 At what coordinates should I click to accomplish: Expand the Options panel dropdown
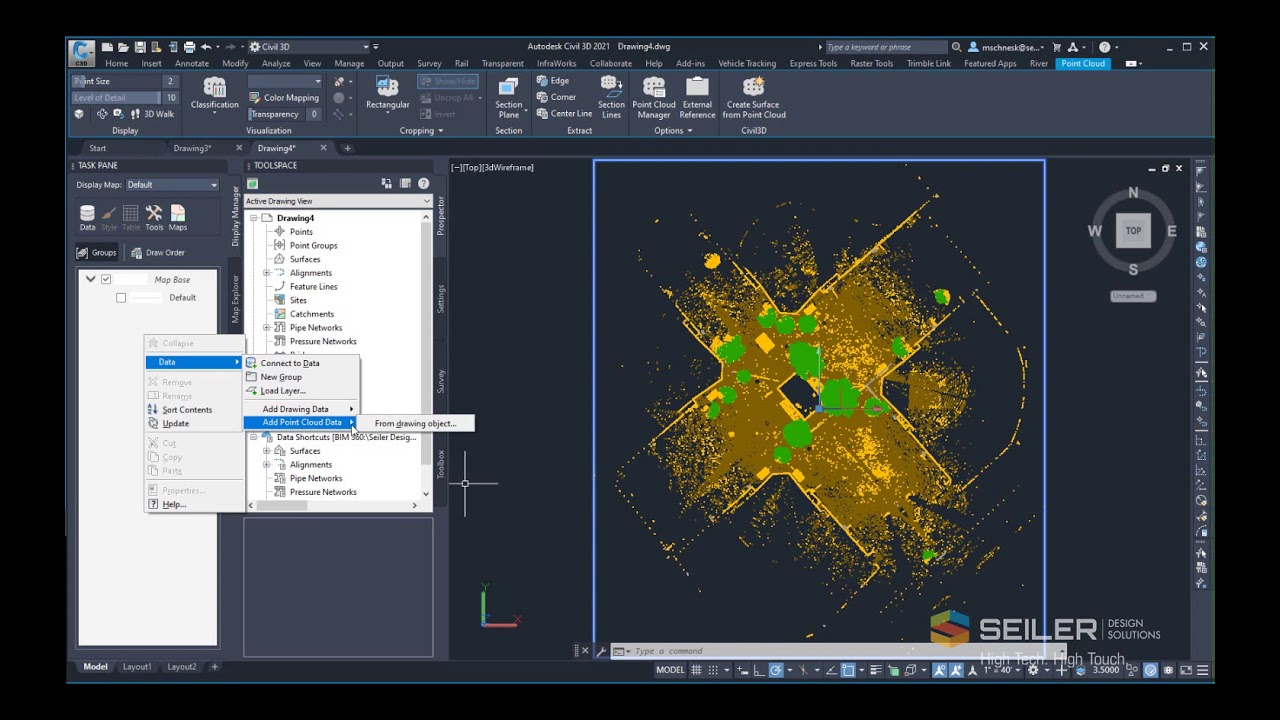(x=673, y=131)
